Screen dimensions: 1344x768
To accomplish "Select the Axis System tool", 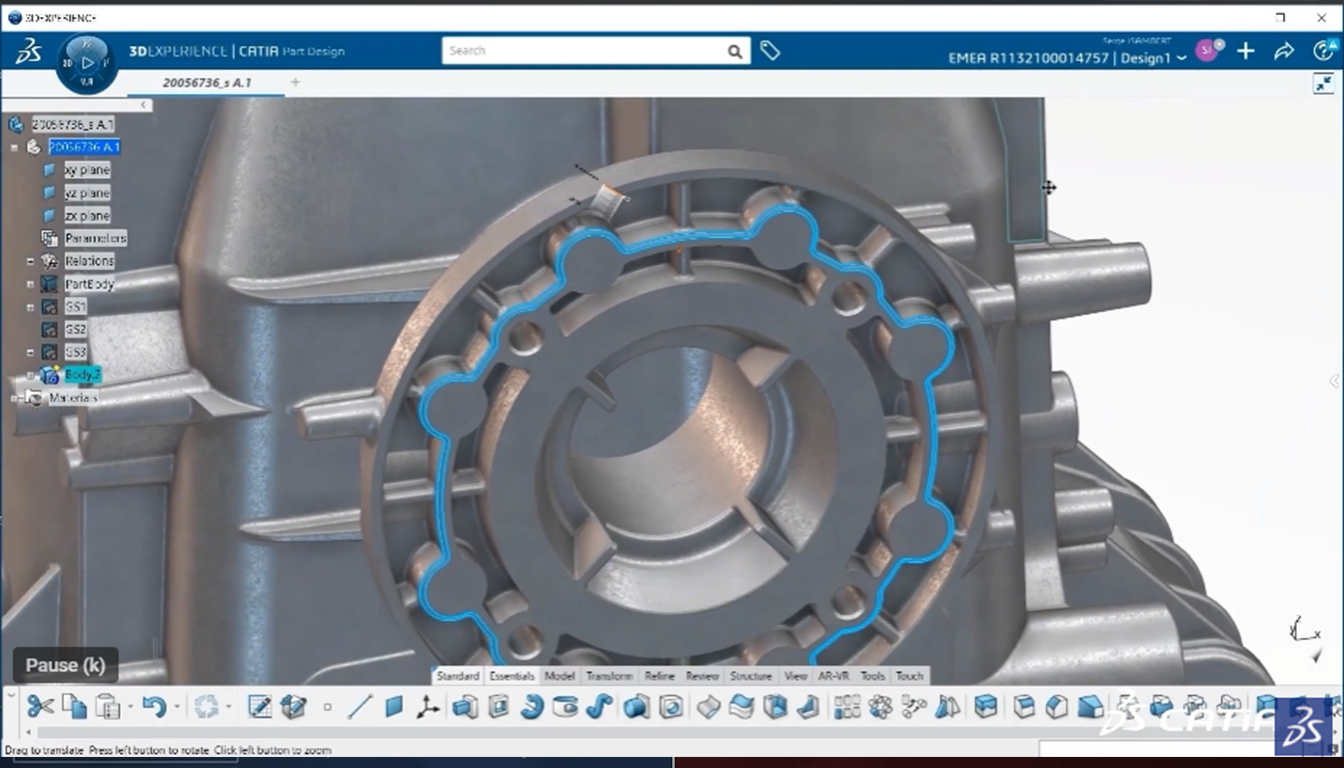I will tap(428, 706).
